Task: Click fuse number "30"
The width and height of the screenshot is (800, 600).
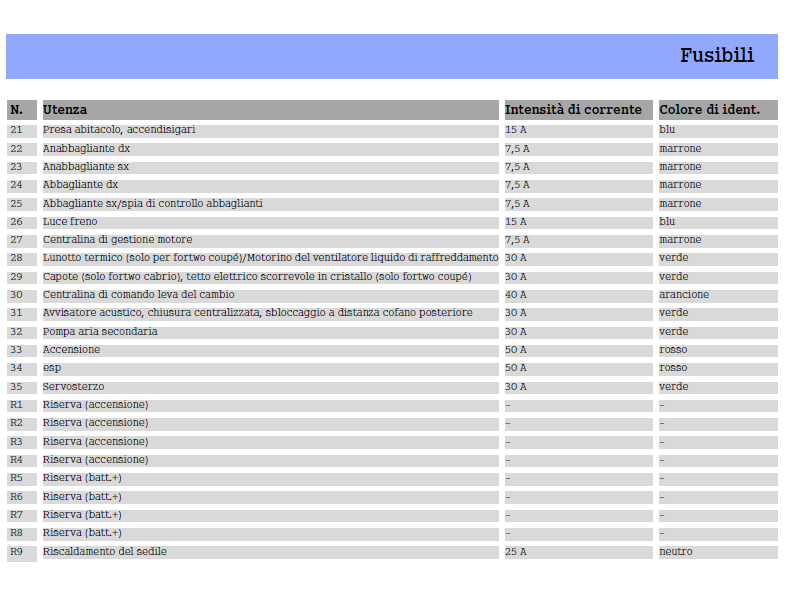Action: tap(16, 294)
